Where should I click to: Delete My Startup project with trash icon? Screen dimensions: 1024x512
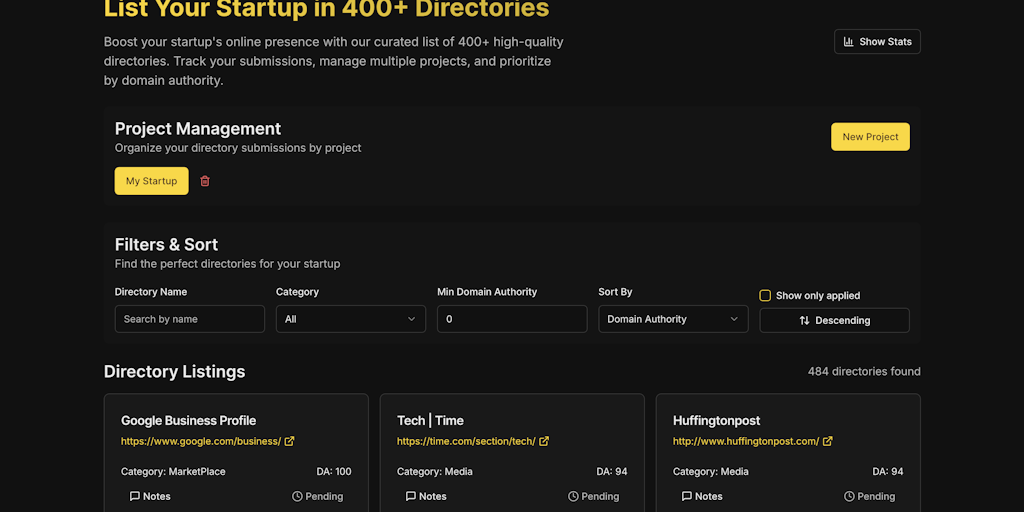205,181
